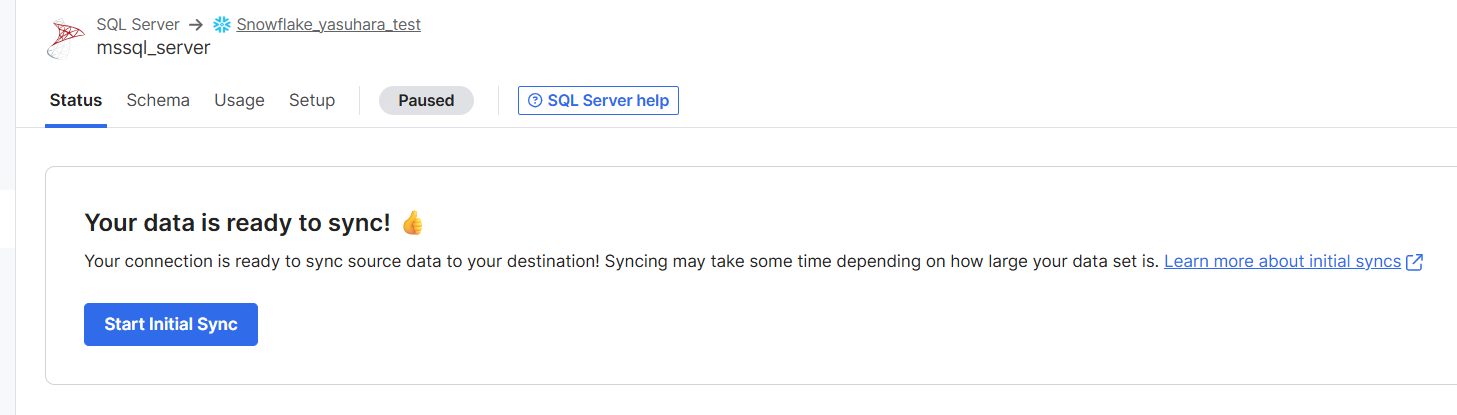This screenshot has width=1457, height=415.
Task: Click the Your data is ready to sync heading
Action: pos(237,223)
